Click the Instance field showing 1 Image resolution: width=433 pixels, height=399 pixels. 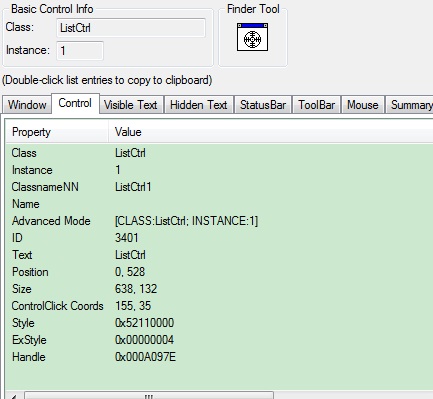(80, 51)
